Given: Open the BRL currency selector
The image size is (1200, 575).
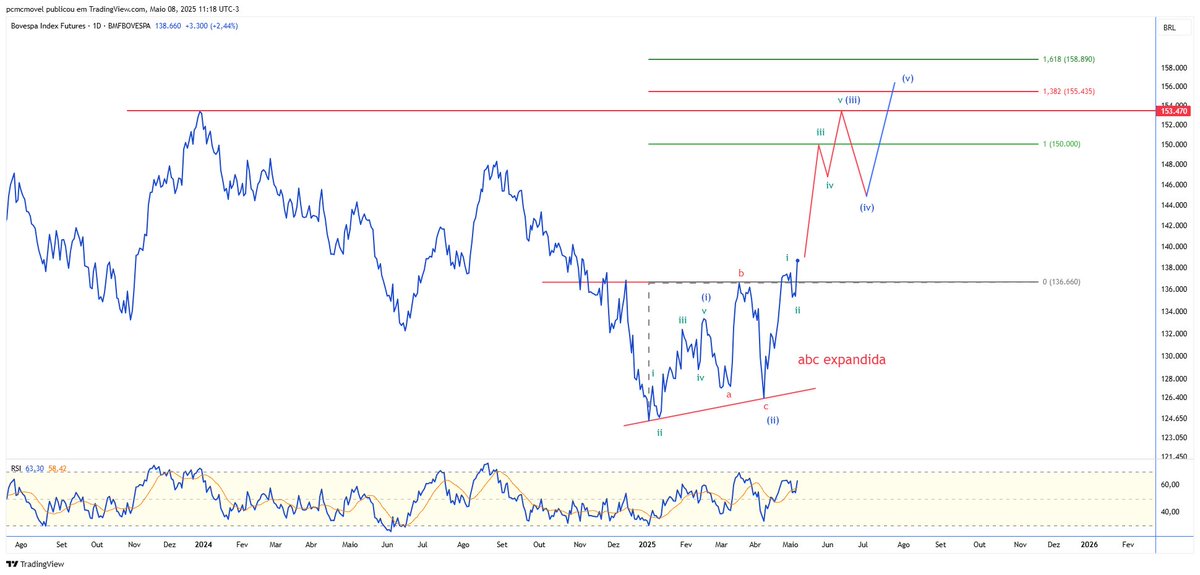Looking at the screenshot, I should point(1170,28).
